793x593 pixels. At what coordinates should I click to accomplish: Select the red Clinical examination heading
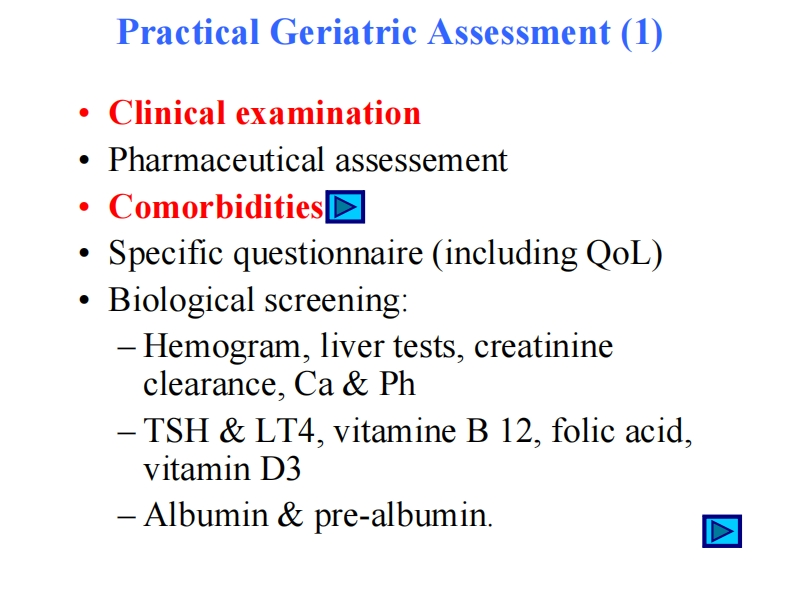click(x=264, y=113)
